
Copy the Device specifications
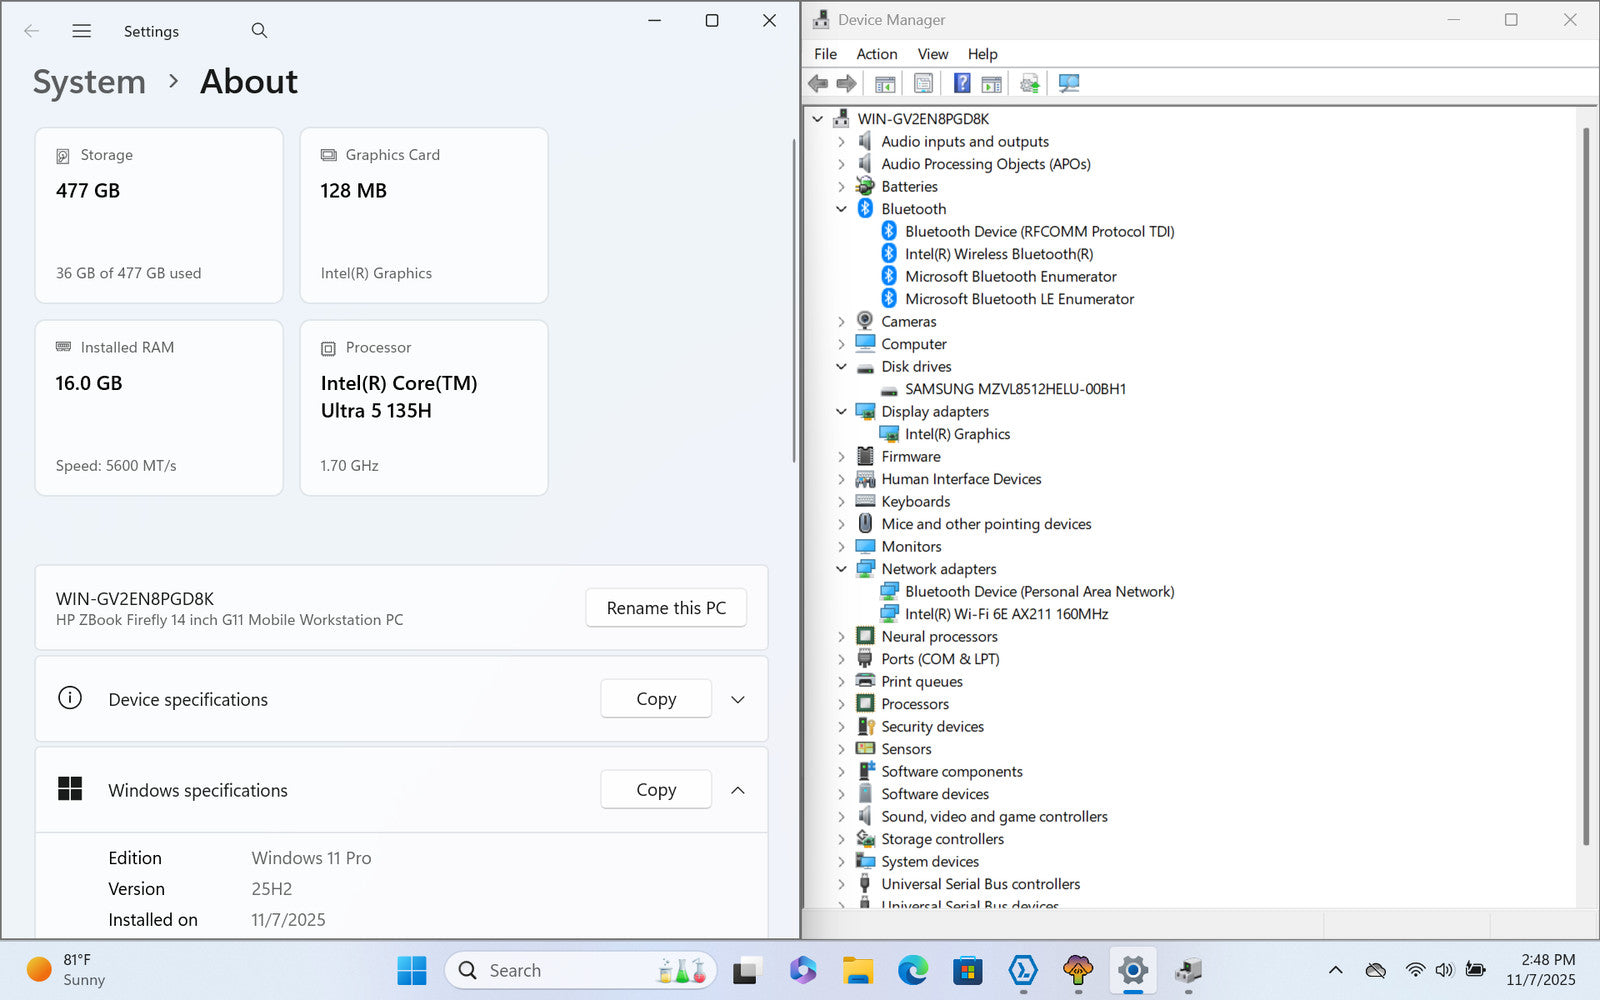tap(656, 699)
